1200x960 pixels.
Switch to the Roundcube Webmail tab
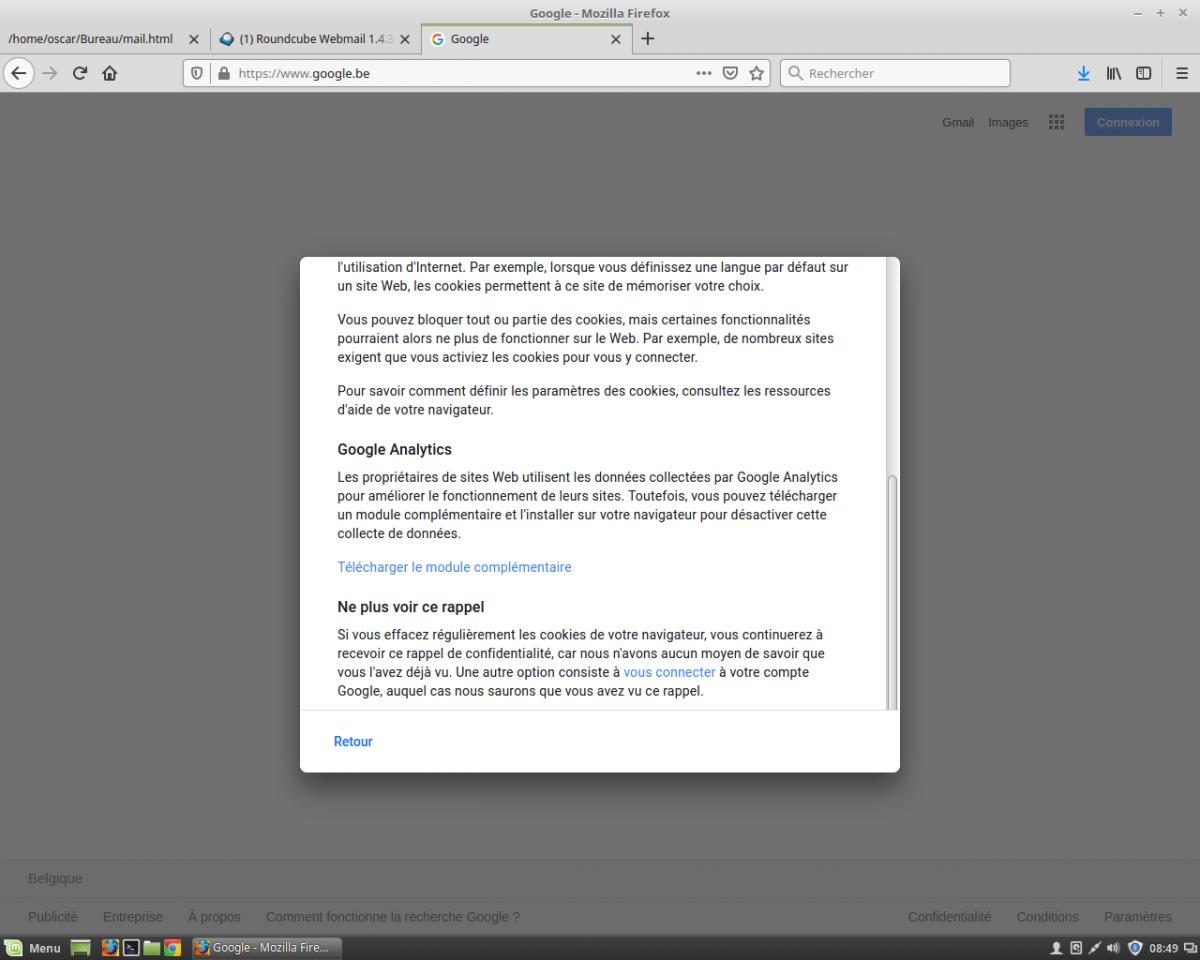[315, 39]
